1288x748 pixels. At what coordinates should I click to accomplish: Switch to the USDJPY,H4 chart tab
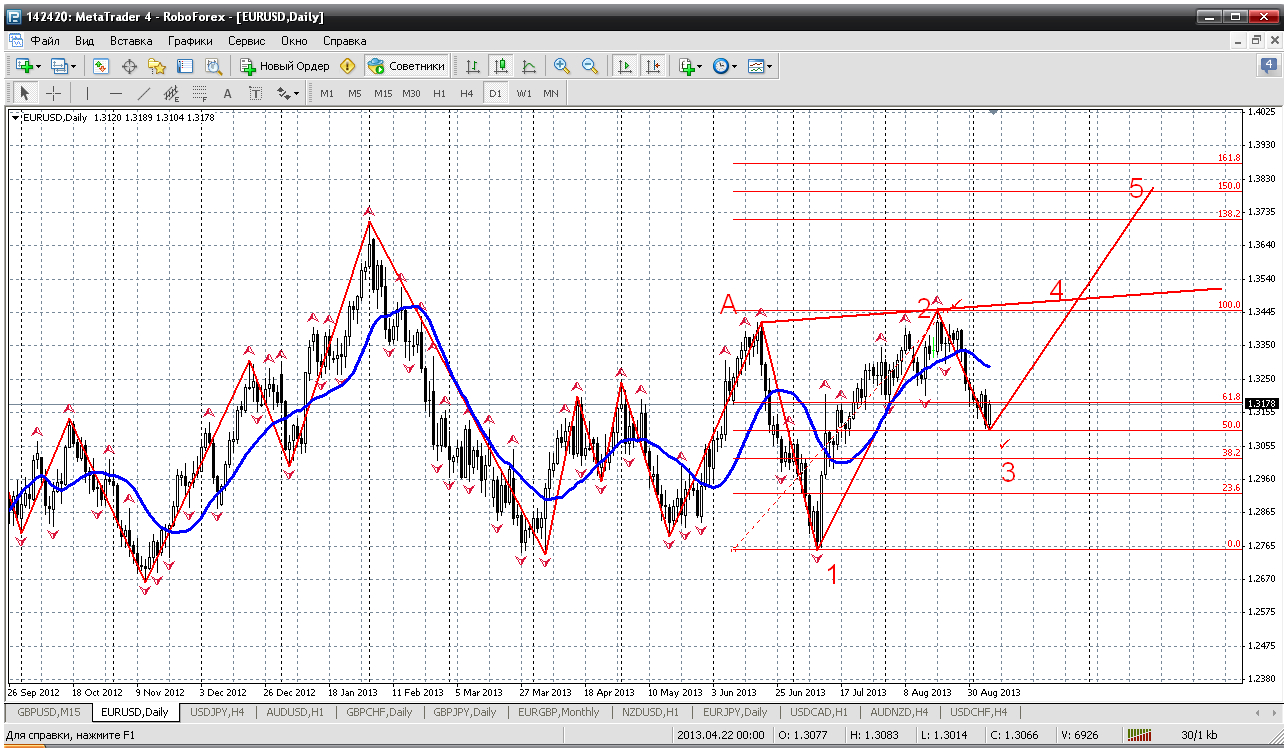click(x=216, y=712)
